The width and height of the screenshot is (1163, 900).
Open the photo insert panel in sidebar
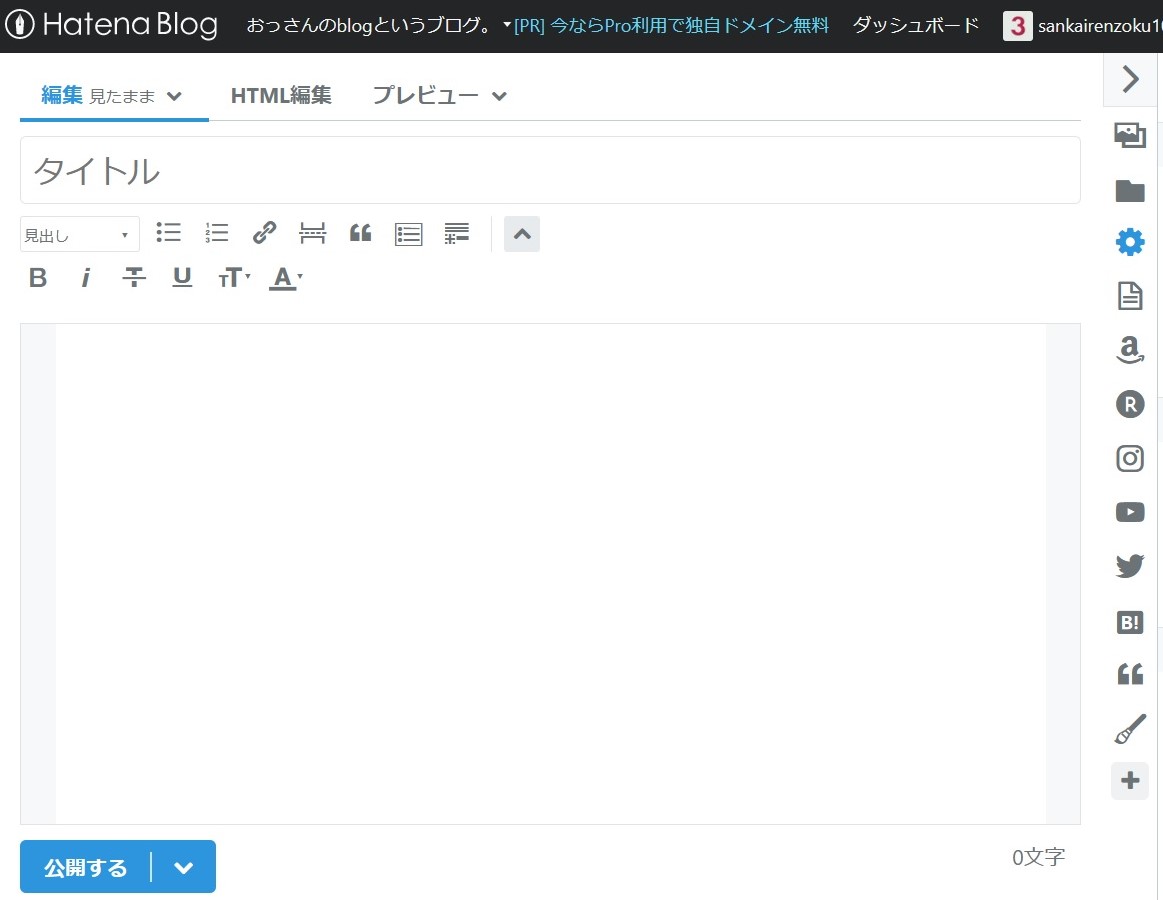point(1130,135)
